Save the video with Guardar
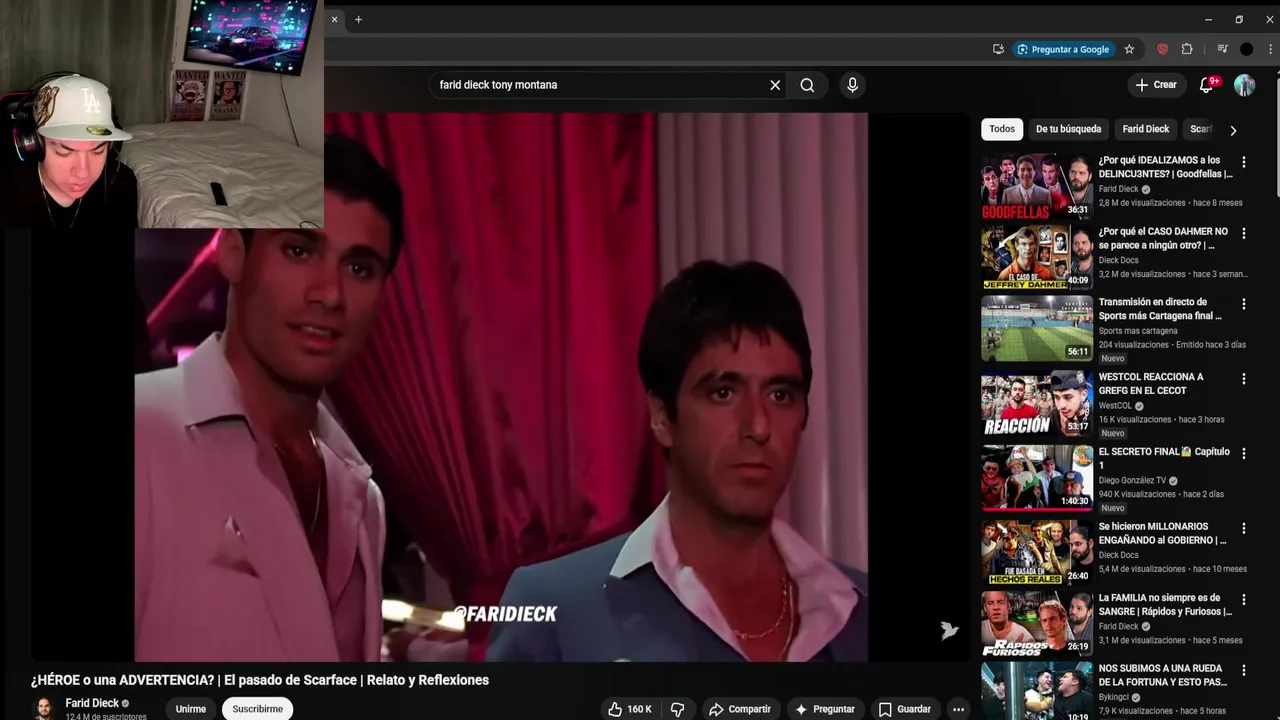The width and height of the screenshot is (1280, 720). pyautogui.click(x=905, y=709)
